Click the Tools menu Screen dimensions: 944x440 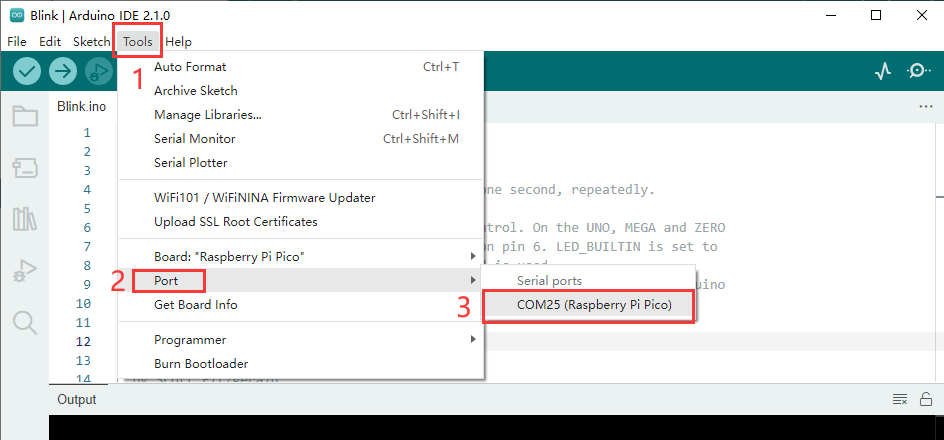point(137,42)
